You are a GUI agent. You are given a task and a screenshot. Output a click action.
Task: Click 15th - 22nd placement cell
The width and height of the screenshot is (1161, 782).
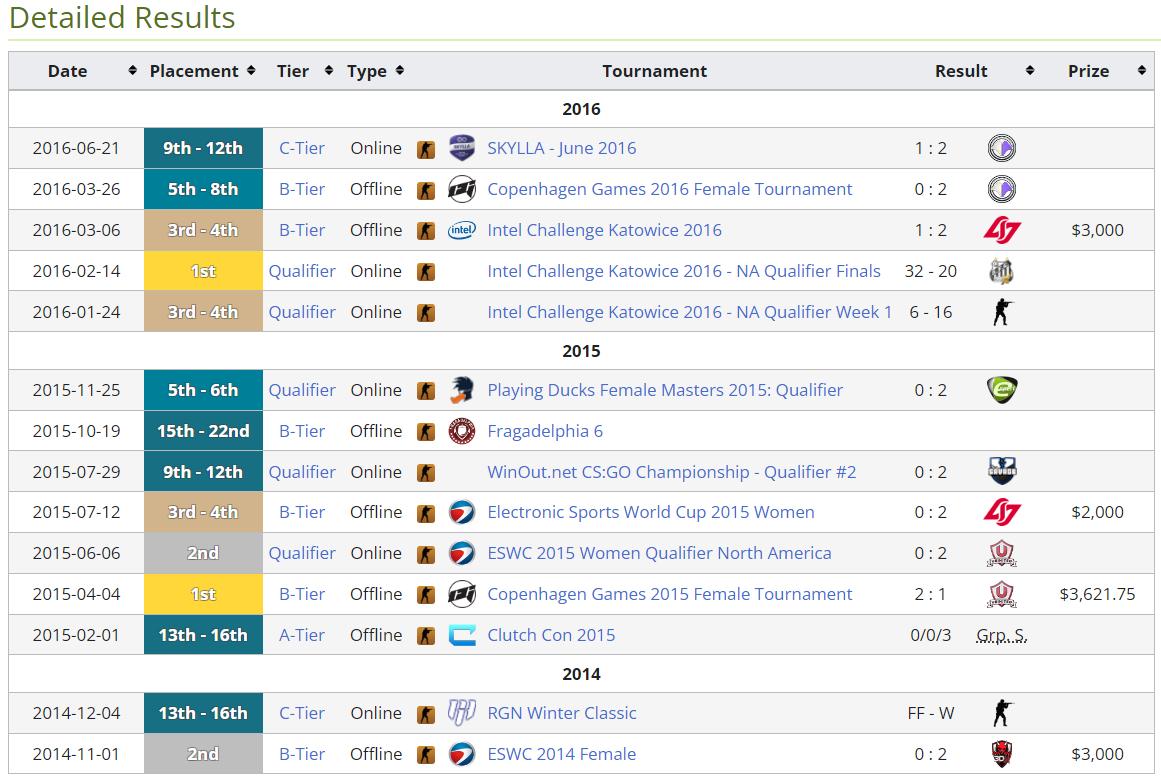tap(204, 431)
